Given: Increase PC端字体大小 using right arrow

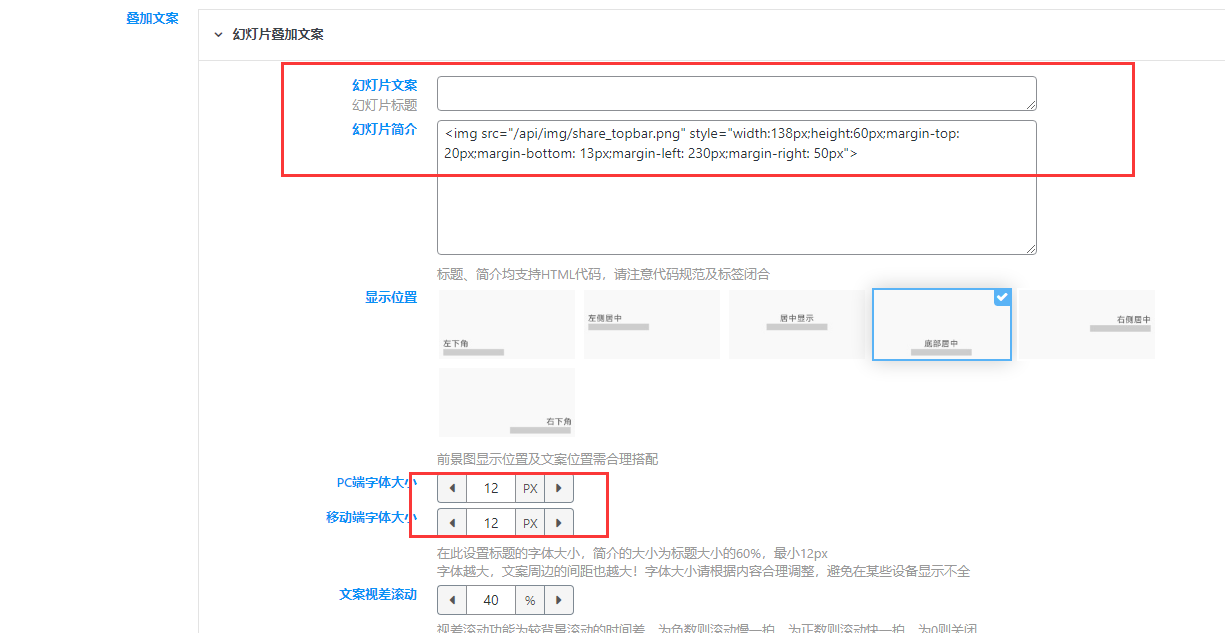Looking at the screenshot, I should (559, 488).
